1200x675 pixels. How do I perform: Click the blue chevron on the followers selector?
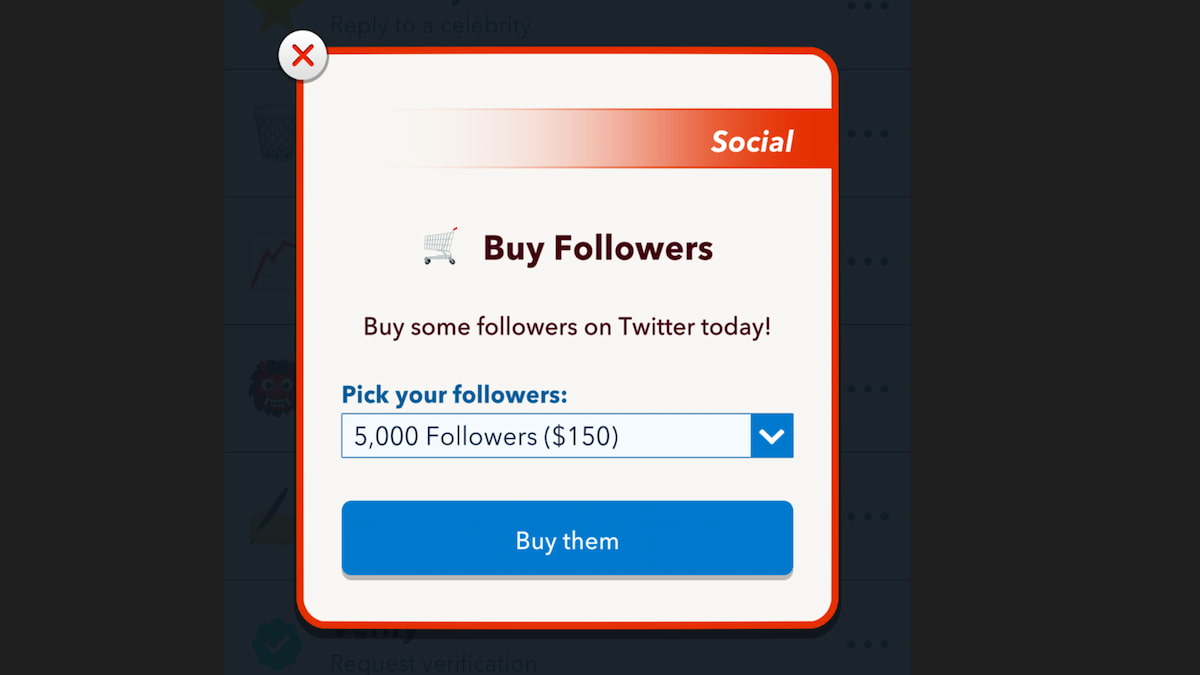tap(771, 435)
